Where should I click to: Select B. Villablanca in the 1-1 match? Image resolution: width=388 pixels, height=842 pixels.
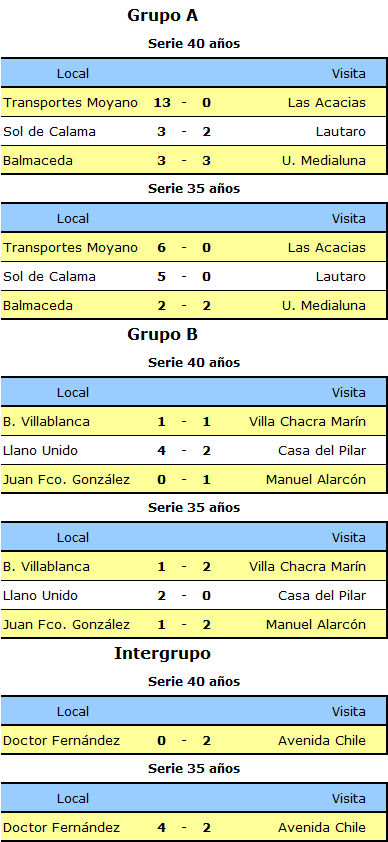coord(46,422)
